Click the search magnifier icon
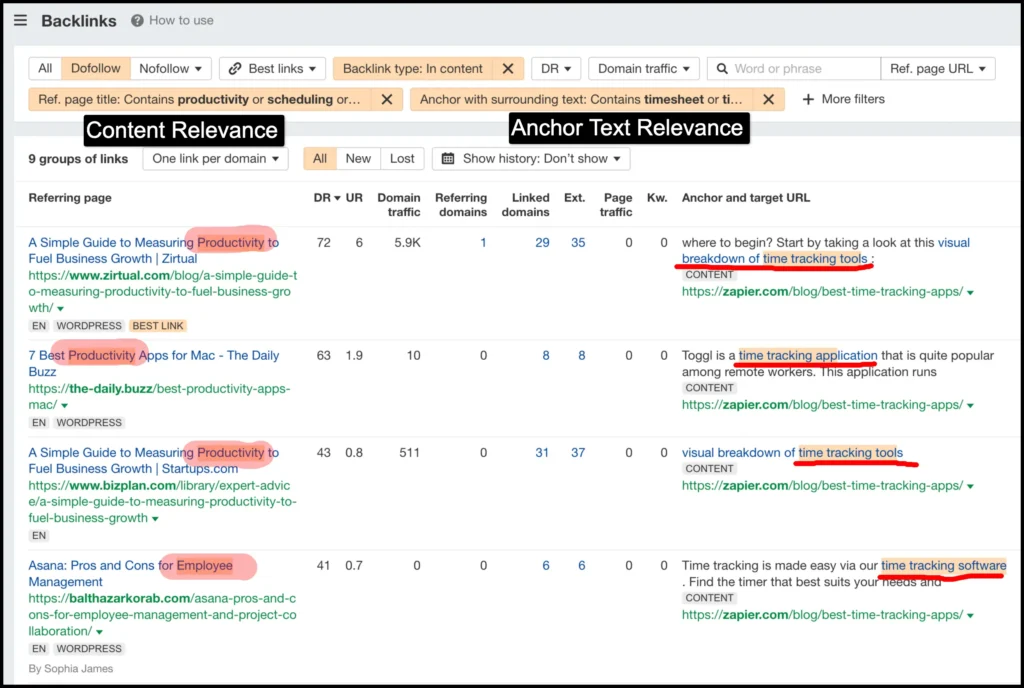This screenshot has width=1024, height=688. [x=722, y=69]
